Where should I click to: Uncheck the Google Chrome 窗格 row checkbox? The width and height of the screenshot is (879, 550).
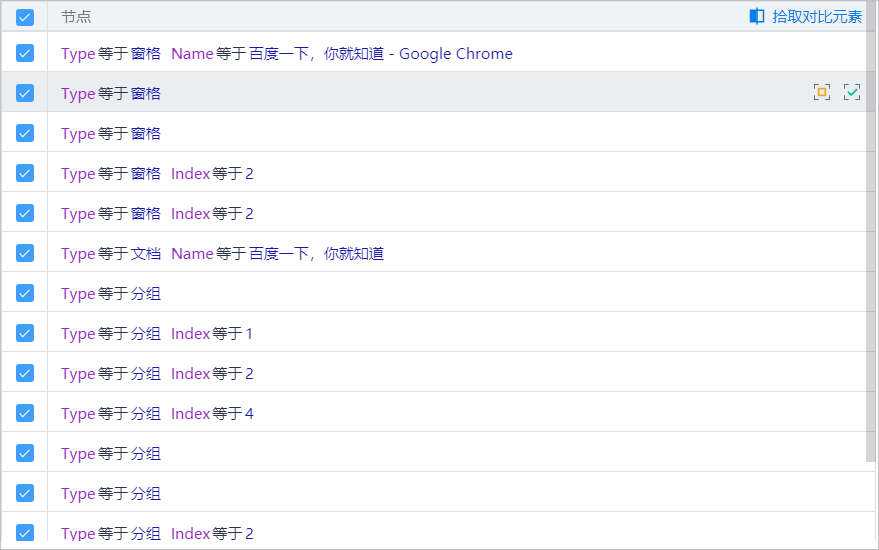[25, 53]
